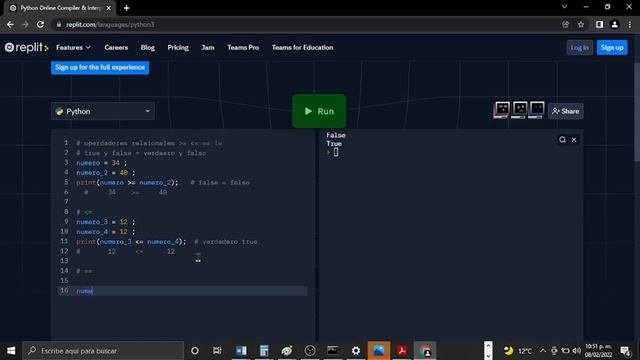Image resolution: width=640 pixels, height=360 pixels.
Task: Select the middle gray computer face icon
Action: (519, 110)
